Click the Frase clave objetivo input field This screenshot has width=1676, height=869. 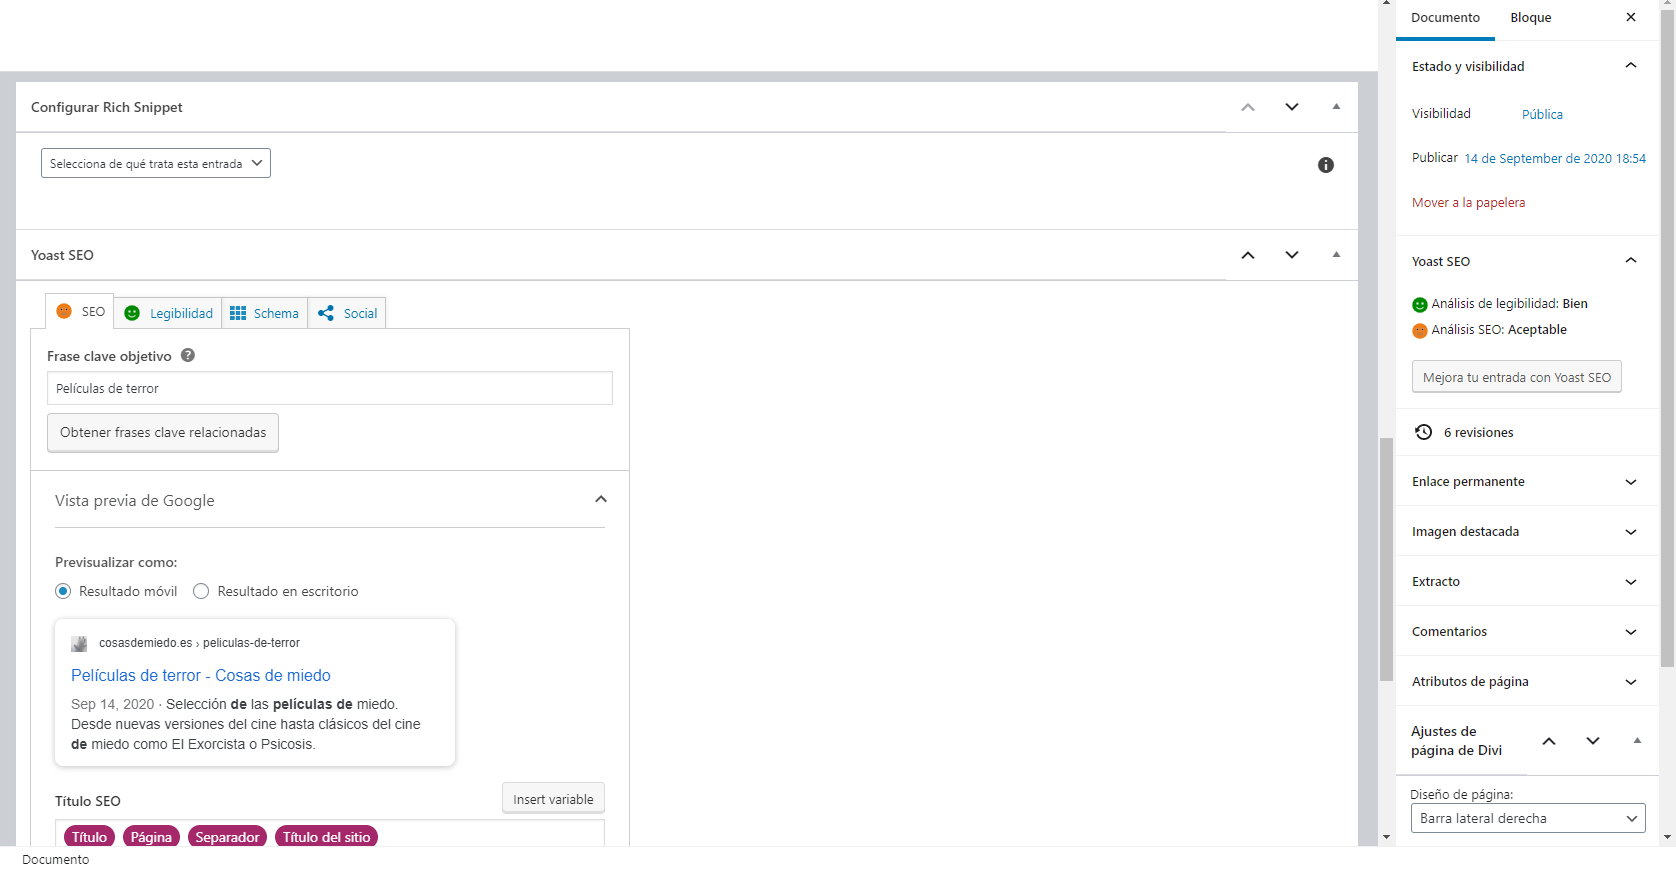(x=330, y=388)
